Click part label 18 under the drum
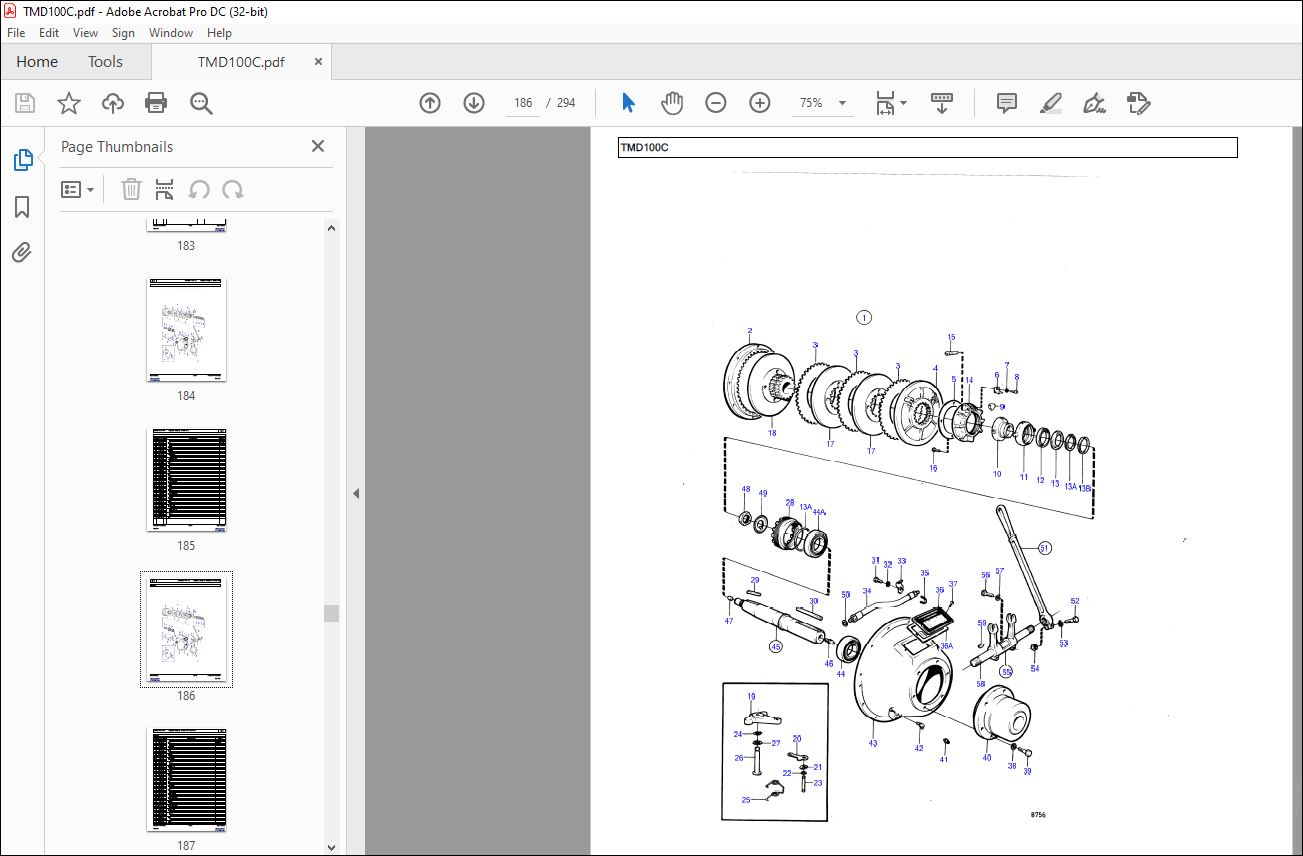Image resolution: width=1303 pixels, height=856 pixels. point(772,433)
